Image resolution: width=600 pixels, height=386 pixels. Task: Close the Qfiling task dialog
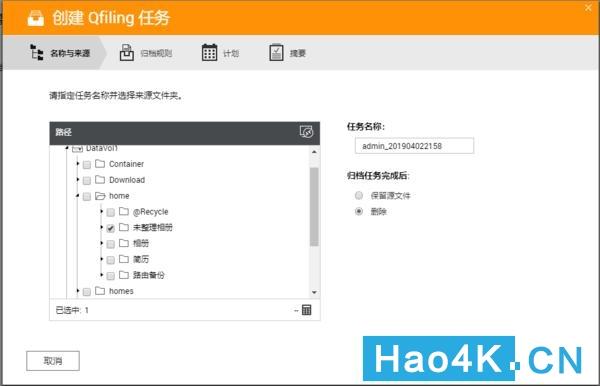(588, 8)
